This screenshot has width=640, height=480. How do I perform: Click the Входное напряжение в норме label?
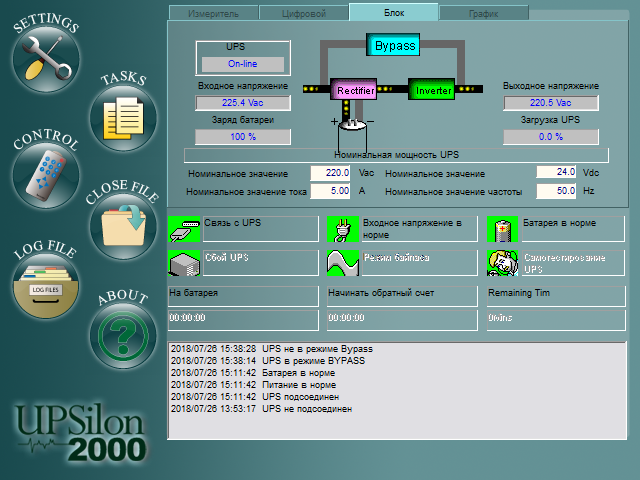420,229
